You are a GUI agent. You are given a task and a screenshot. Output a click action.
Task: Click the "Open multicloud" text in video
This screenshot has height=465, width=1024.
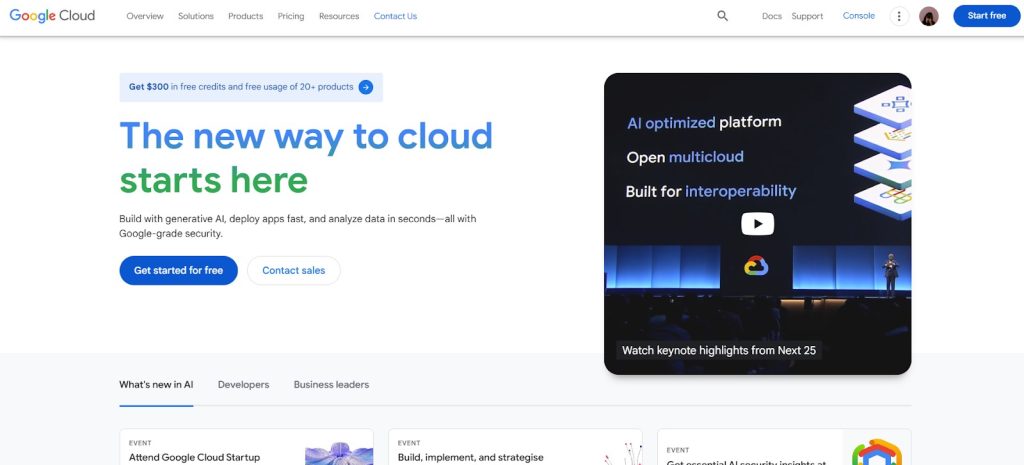pos(685,157)
